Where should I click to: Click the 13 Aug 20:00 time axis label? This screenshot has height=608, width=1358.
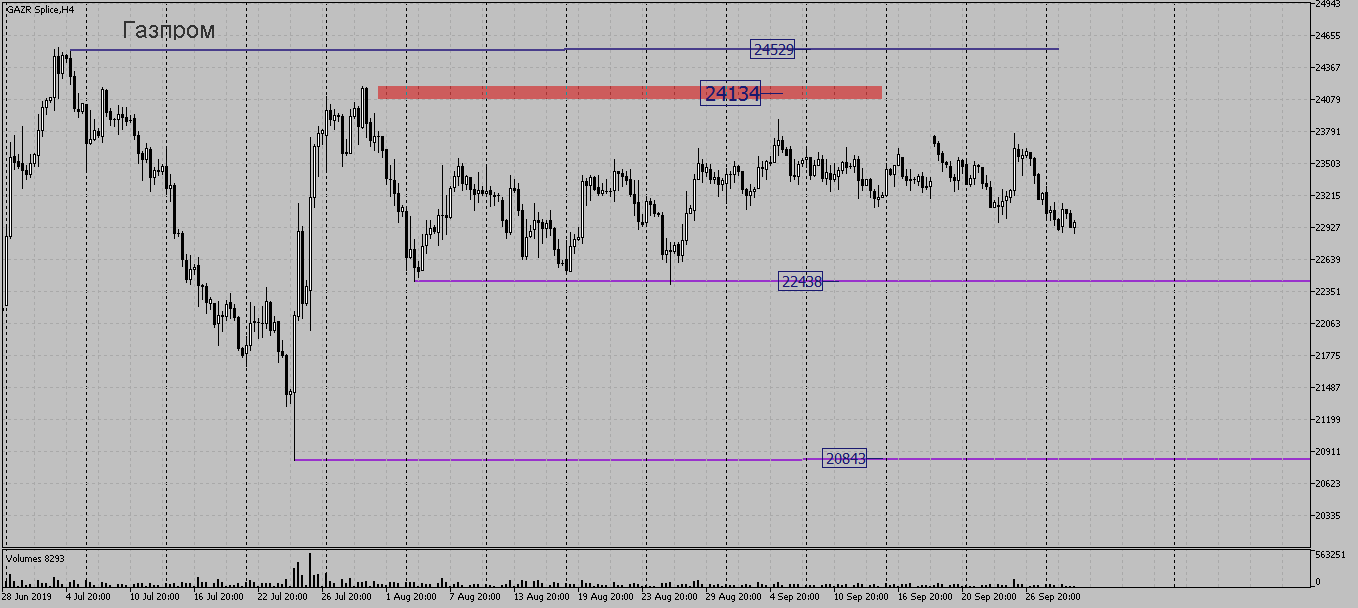point(541,596)
